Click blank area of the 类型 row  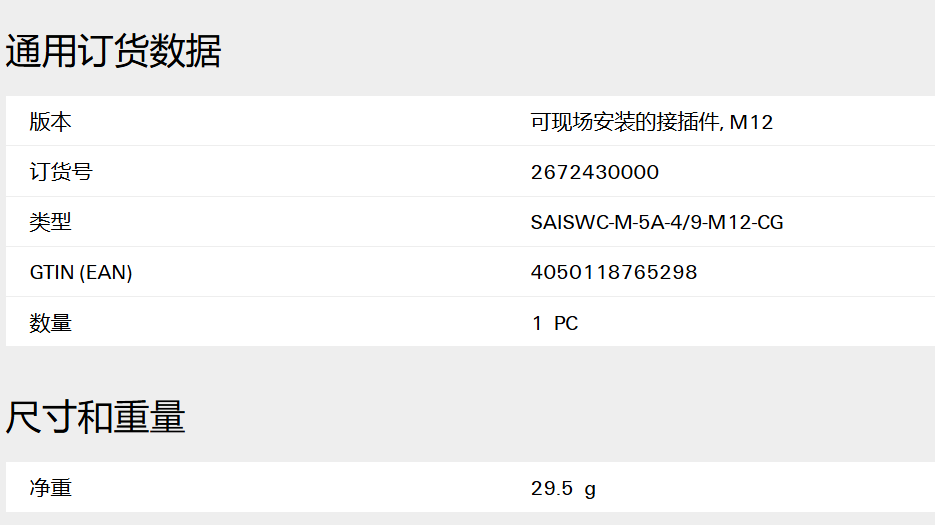click(x=310, y=222)
